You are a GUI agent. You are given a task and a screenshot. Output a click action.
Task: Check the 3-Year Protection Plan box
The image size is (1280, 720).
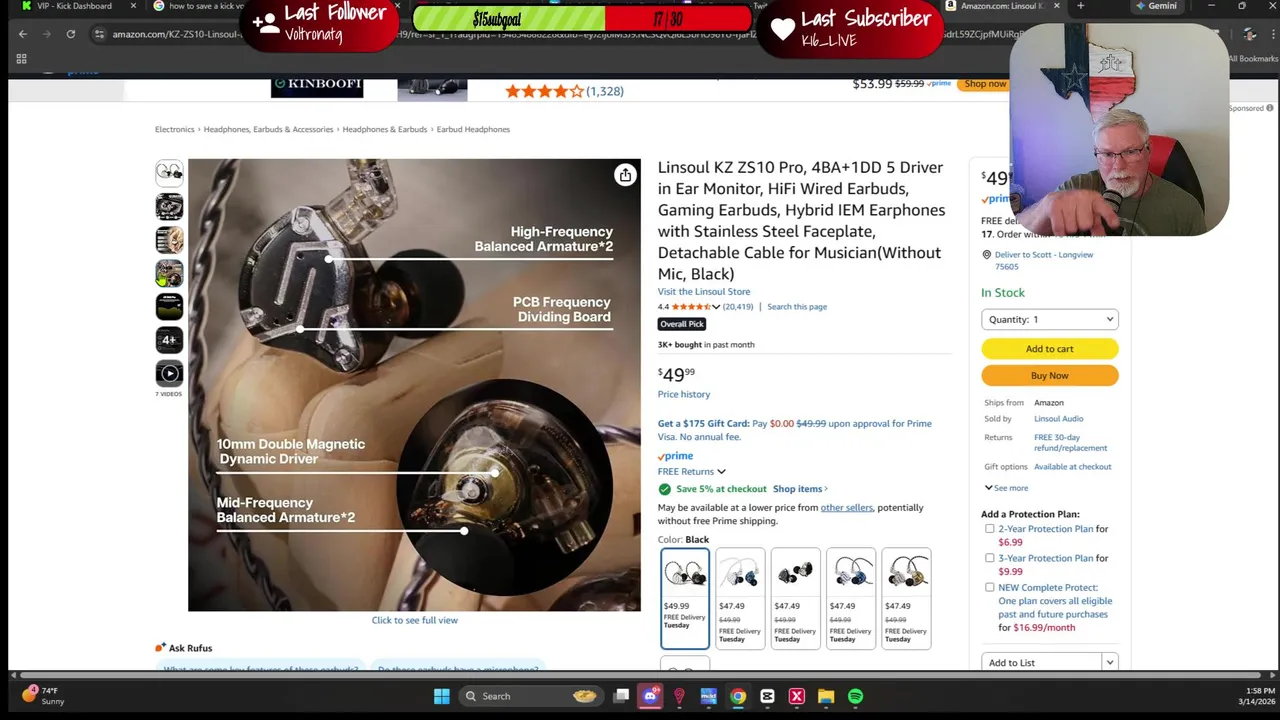[990, 558]
